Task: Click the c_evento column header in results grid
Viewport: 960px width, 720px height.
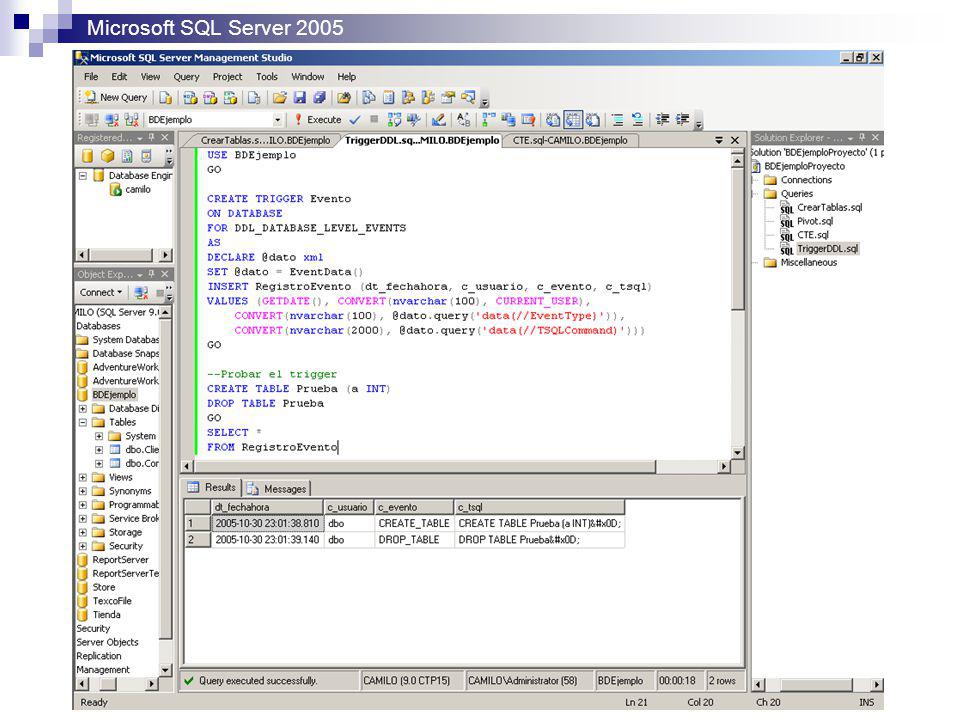Action: point(414,508)
